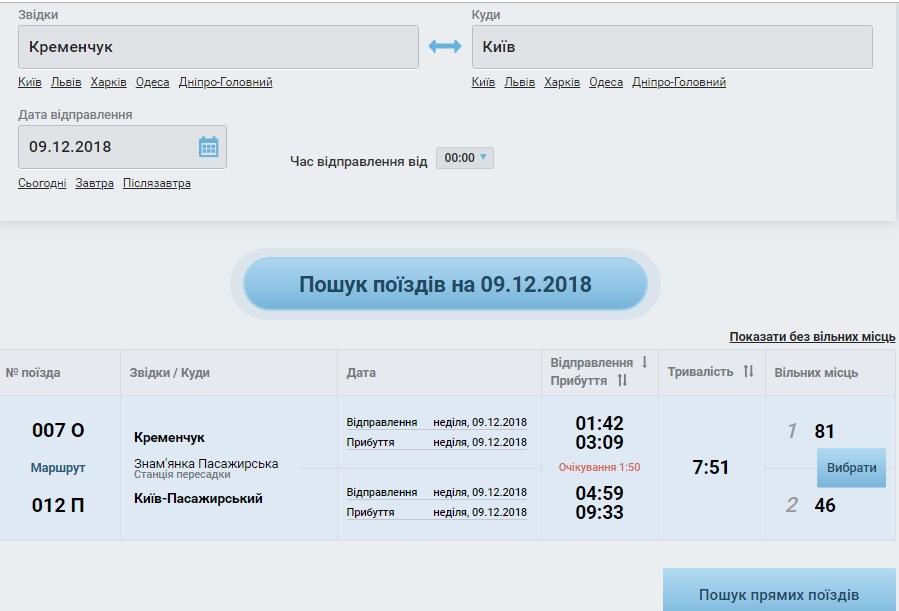
Task: Expand the departure time 00:00 dropdown
Action: click(465, 158)
